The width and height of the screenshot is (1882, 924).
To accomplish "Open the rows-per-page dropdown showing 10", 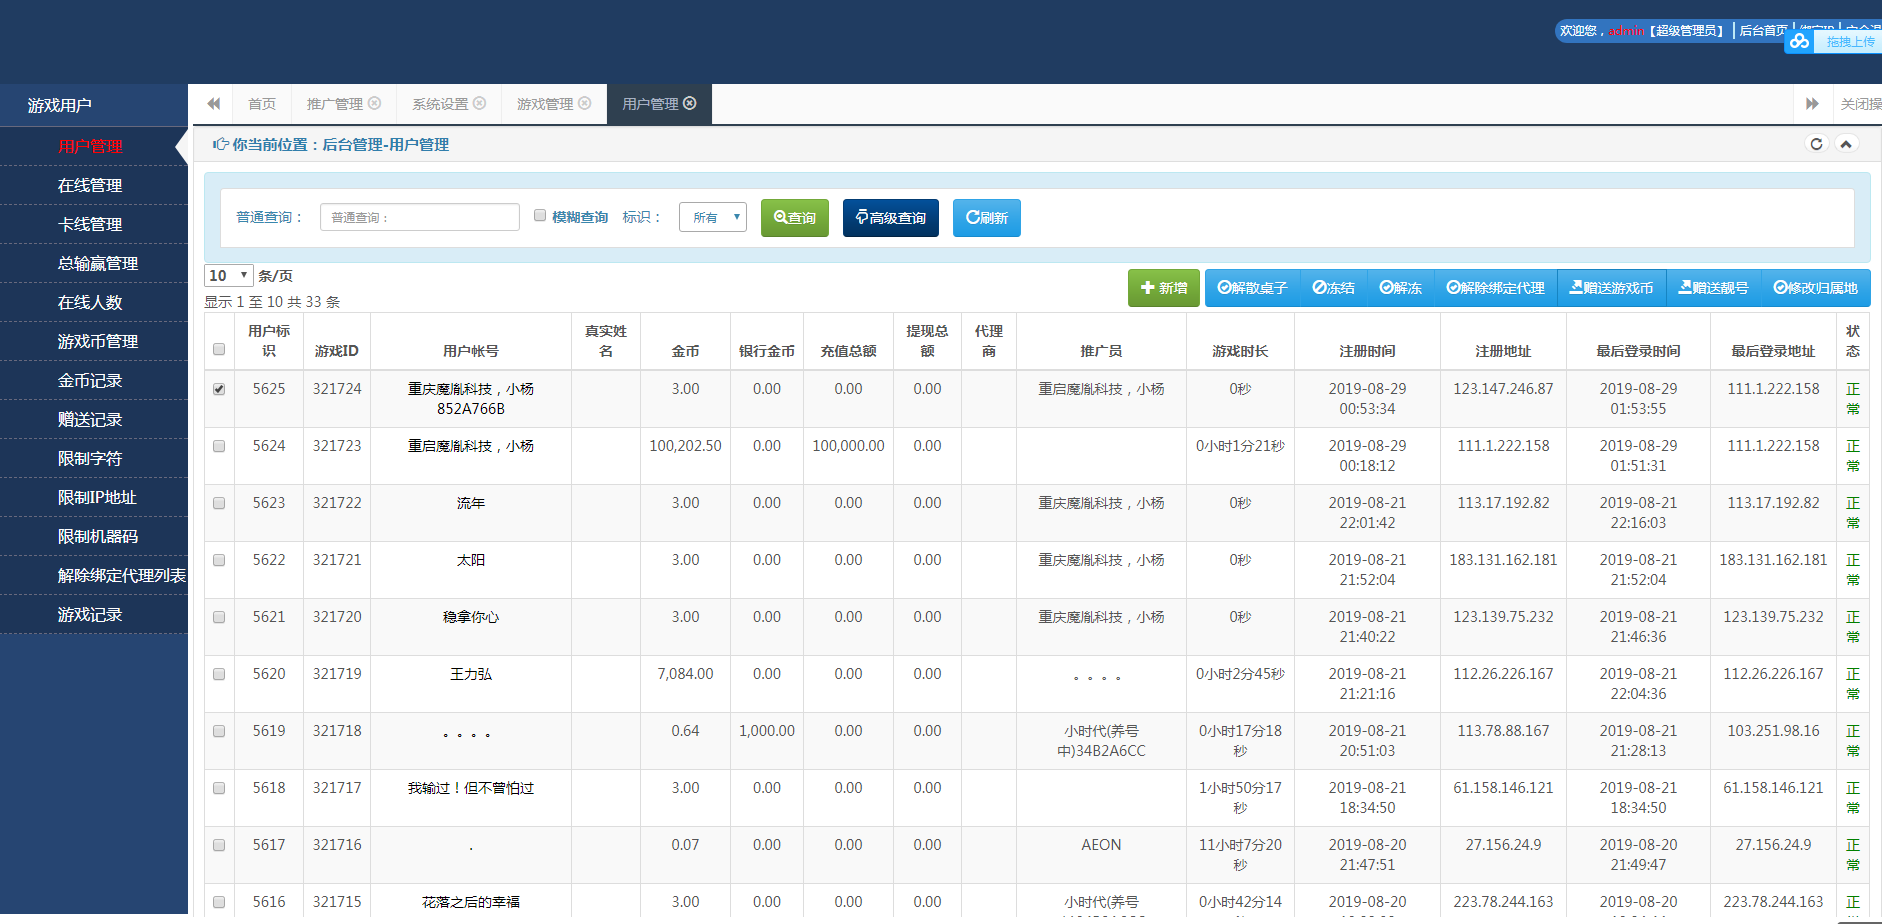I will click(x=228, y=276).
